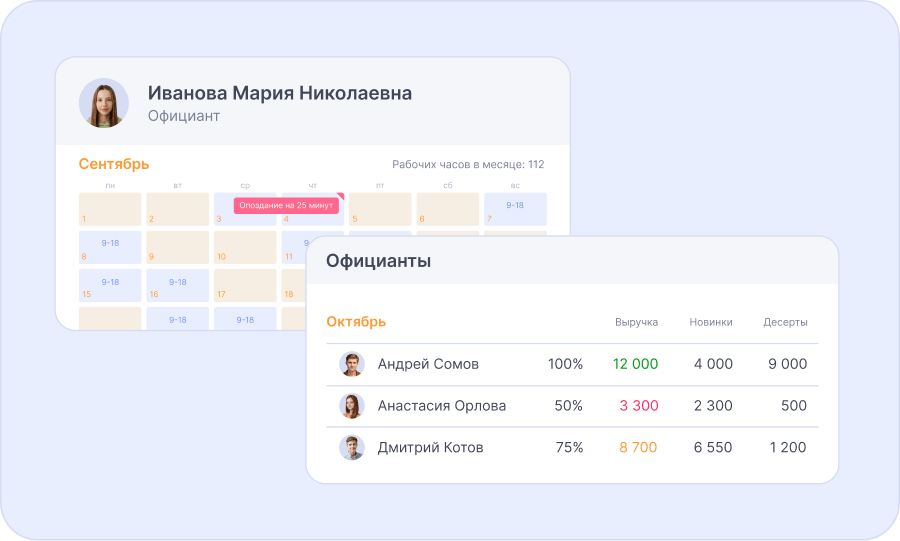Click Анастасия Орлова's 50% value
This screenshot has height=541, width=900.
tap(568, 406)
